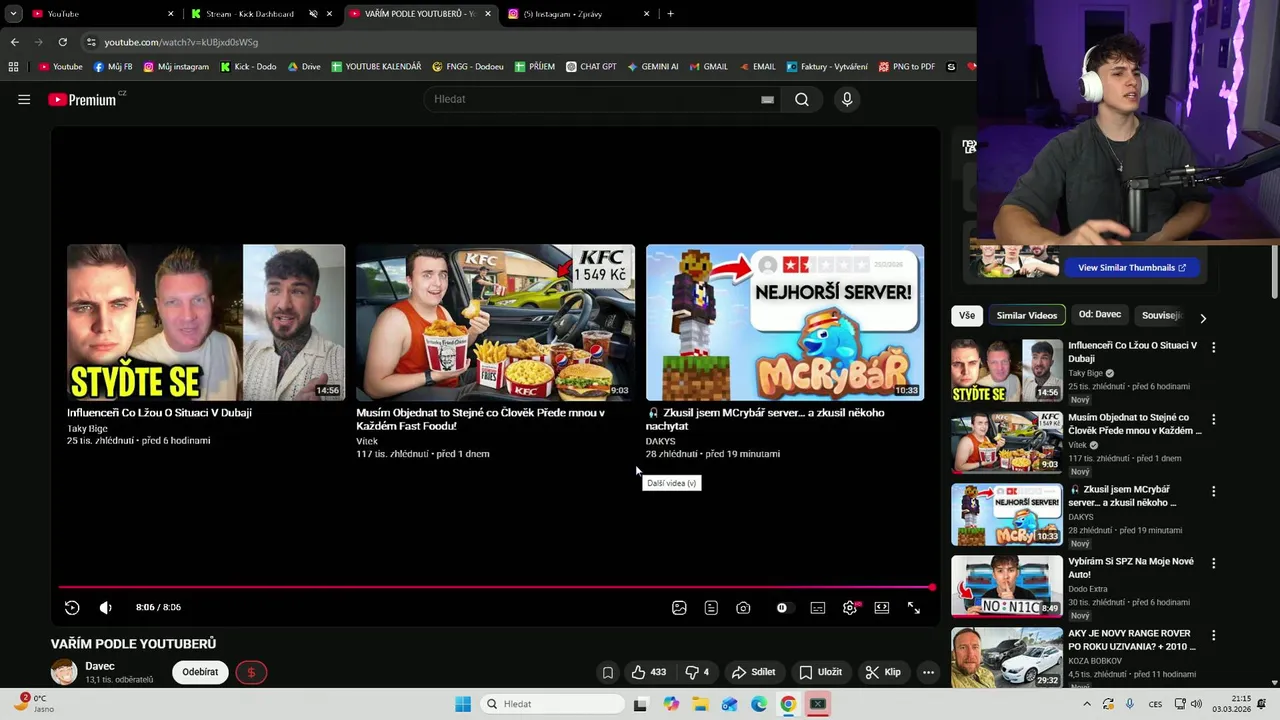Open the tab search dropdown arrow

[x=13, y=14]
